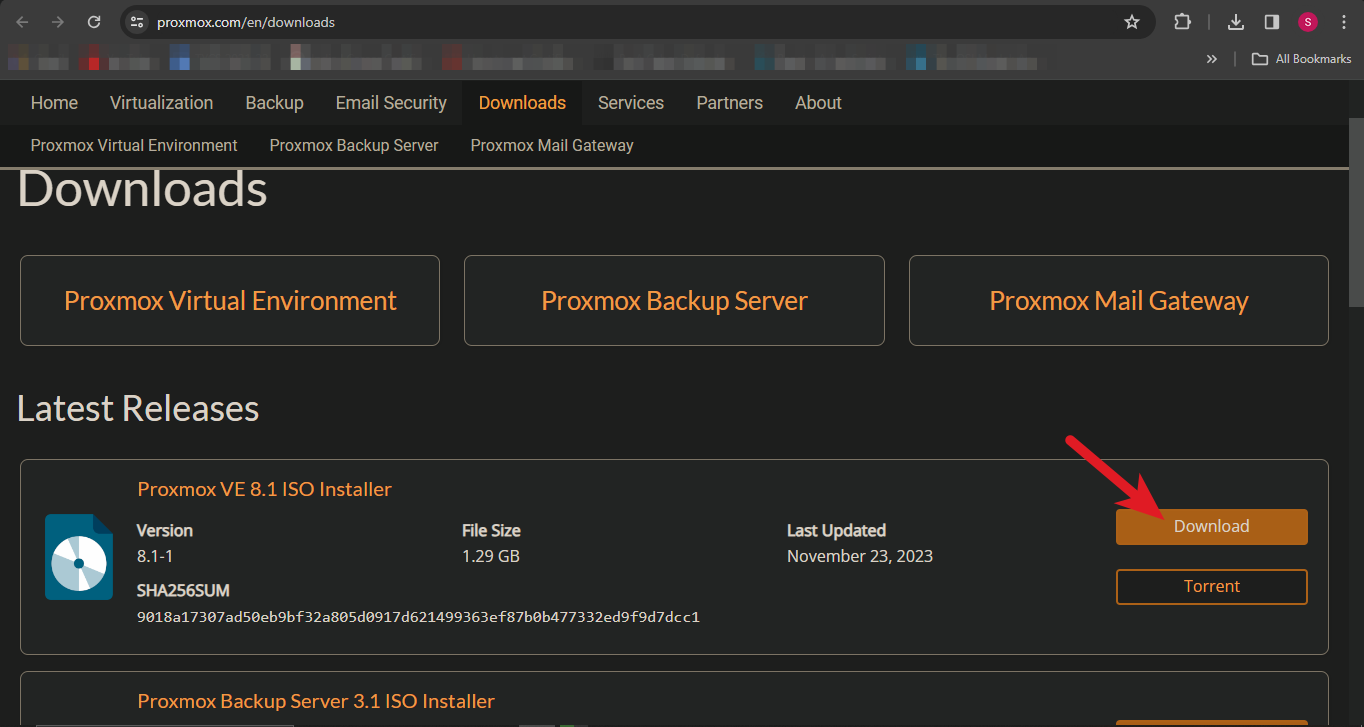Toggle the browser side panel icon
The height and width of the screenshot is (727, 1364).
(x=1272, y=22)
